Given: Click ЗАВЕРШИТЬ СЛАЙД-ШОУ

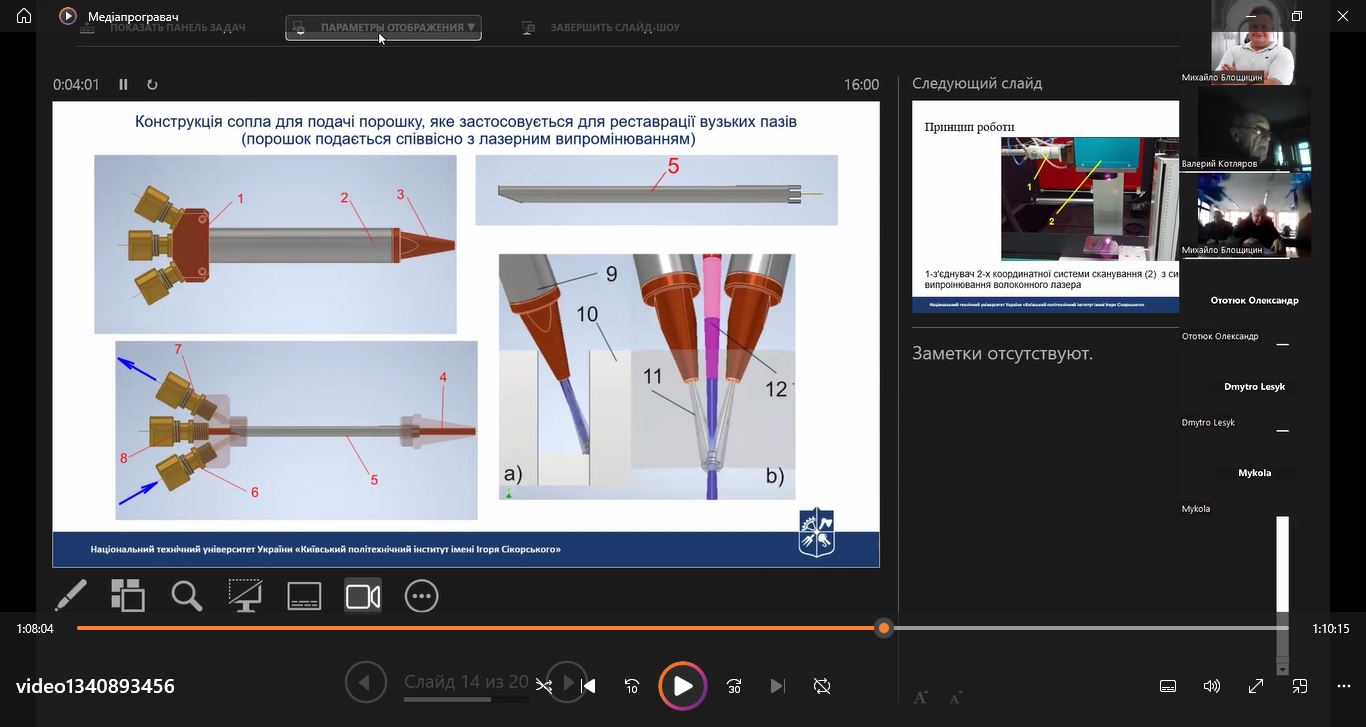Looking at the screenshot, I should pyautogui.click(x=601, y=27).
